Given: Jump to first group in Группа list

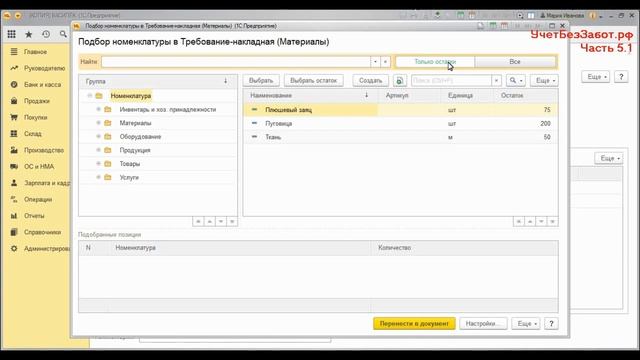Looking at the screenshot, I should tap(198, 221).
